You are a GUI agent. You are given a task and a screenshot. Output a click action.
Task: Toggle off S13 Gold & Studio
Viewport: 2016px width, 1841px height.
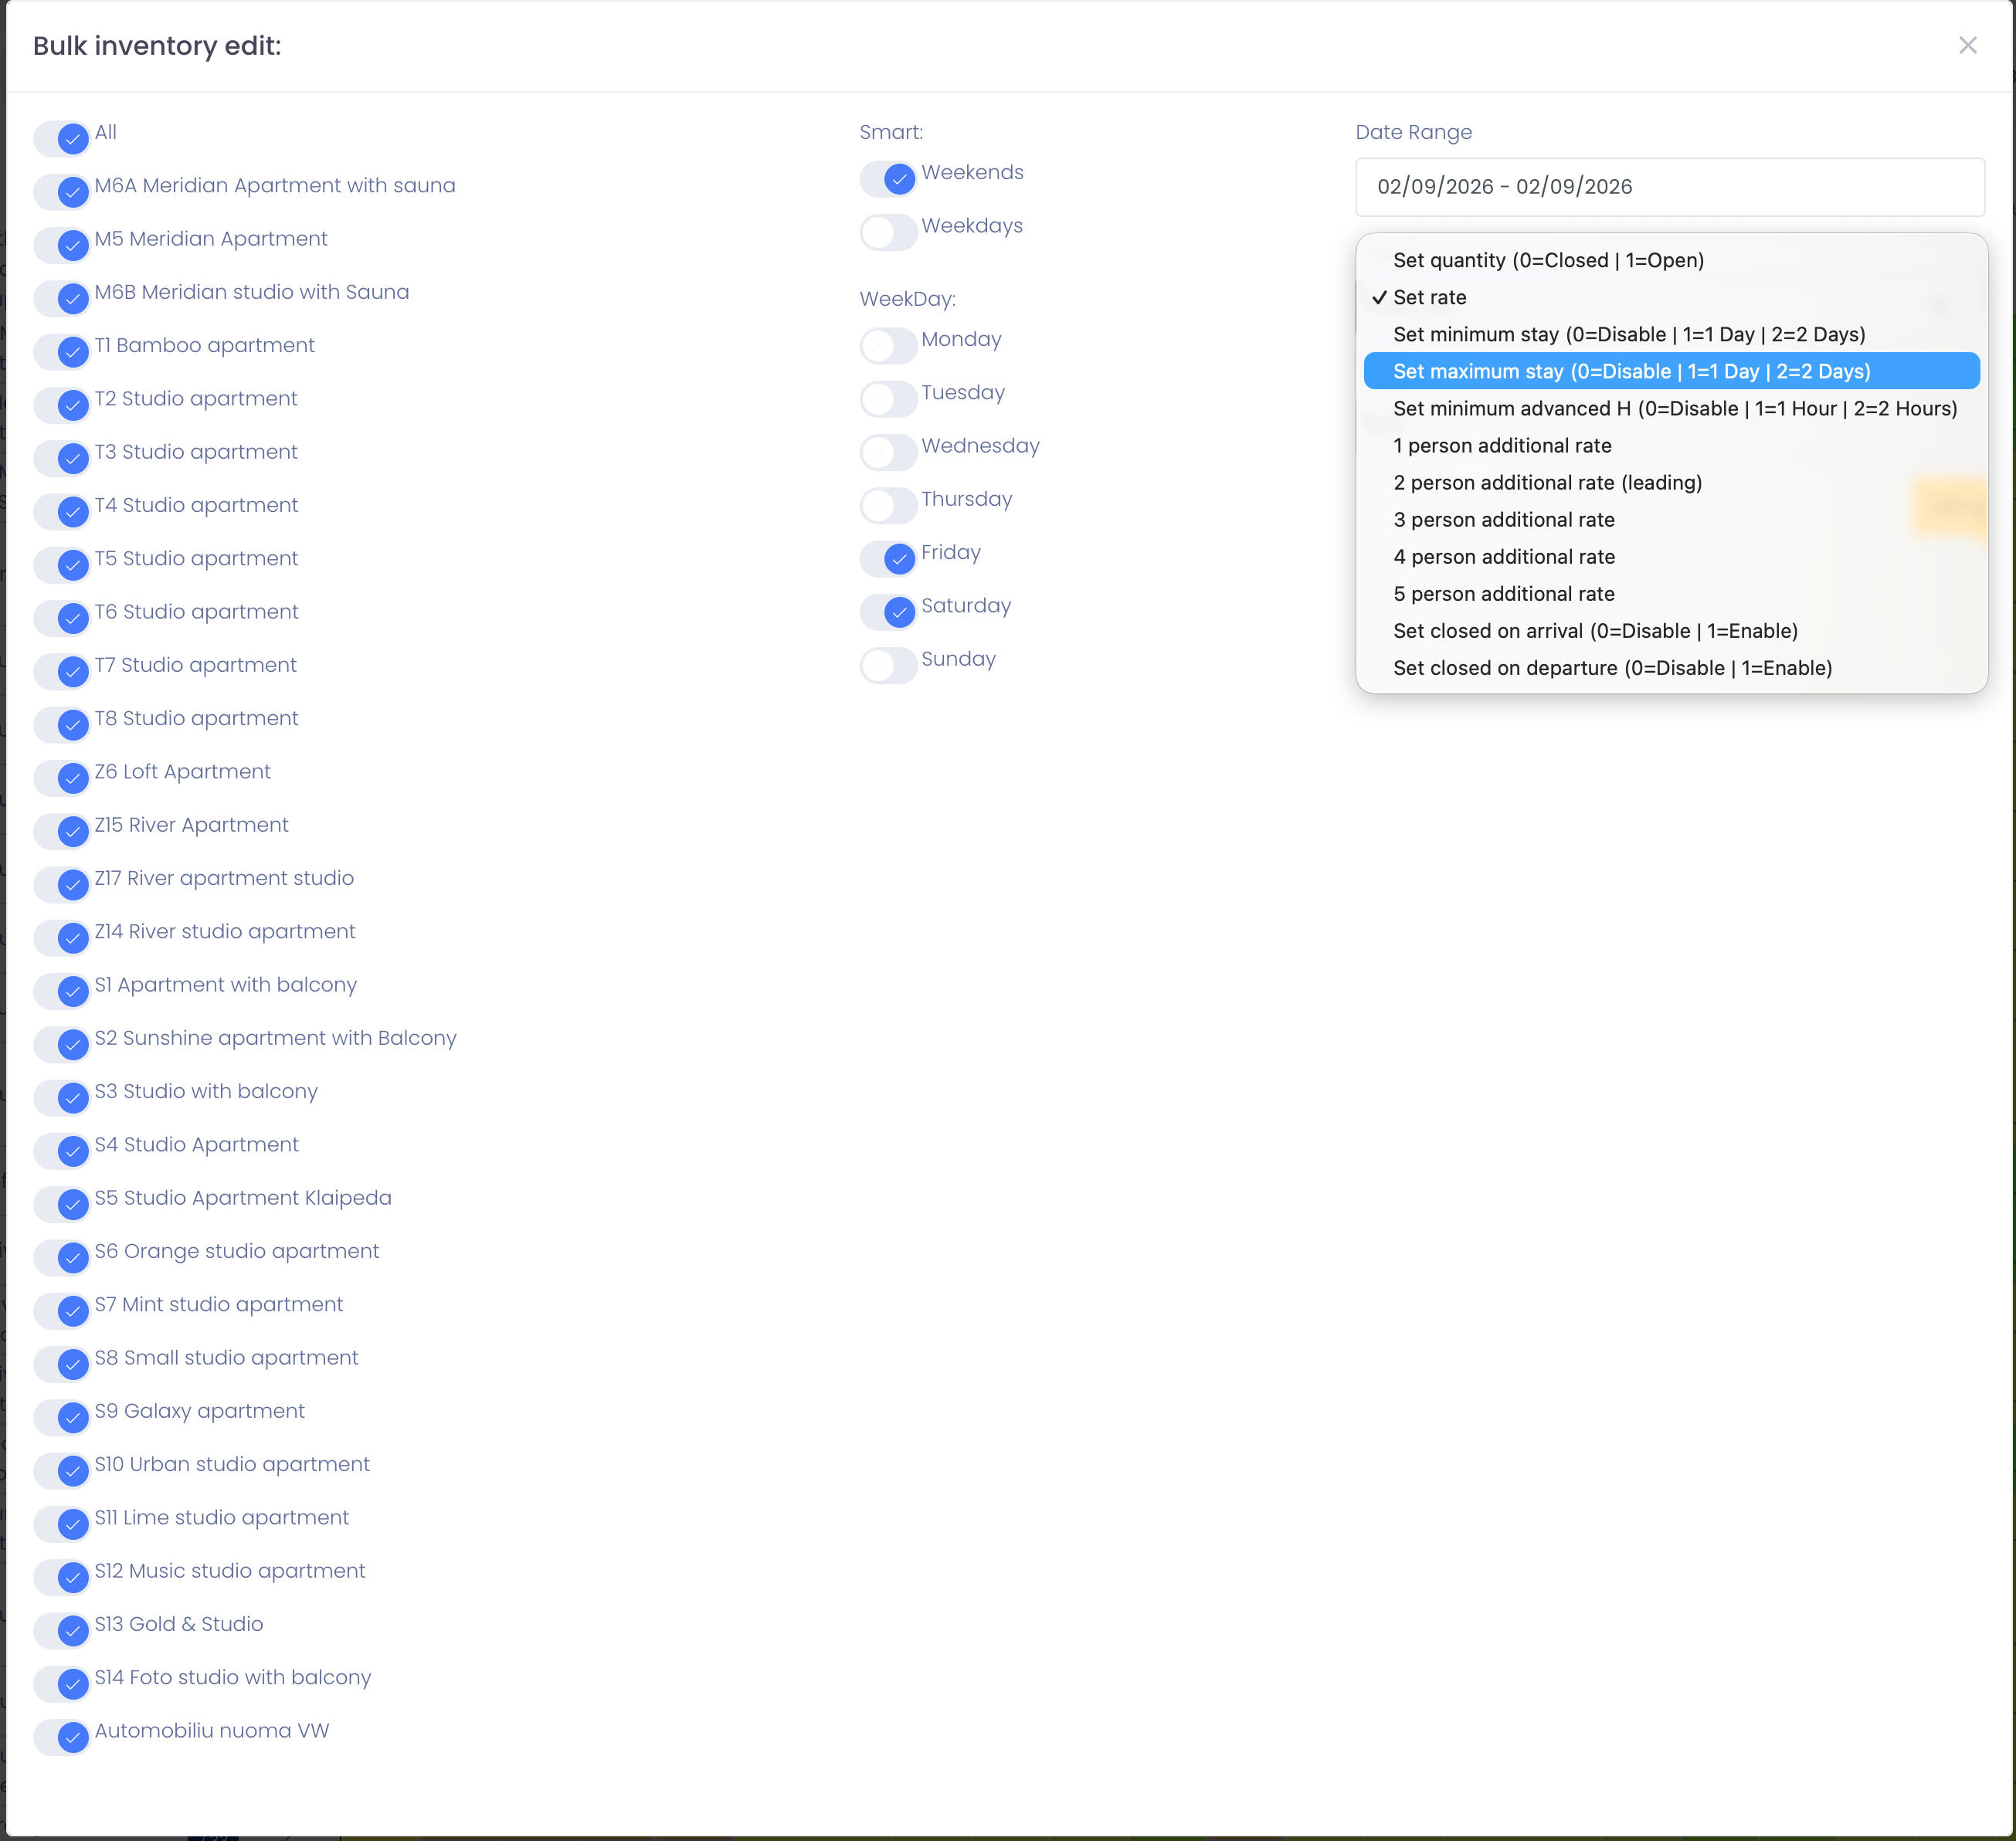(x=62, y=1631)
